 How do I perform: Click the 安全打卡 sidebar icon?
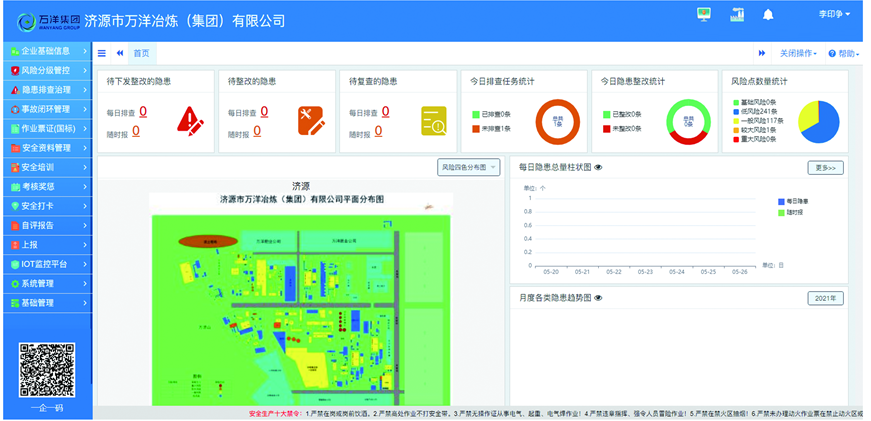[x=15, y=206]
